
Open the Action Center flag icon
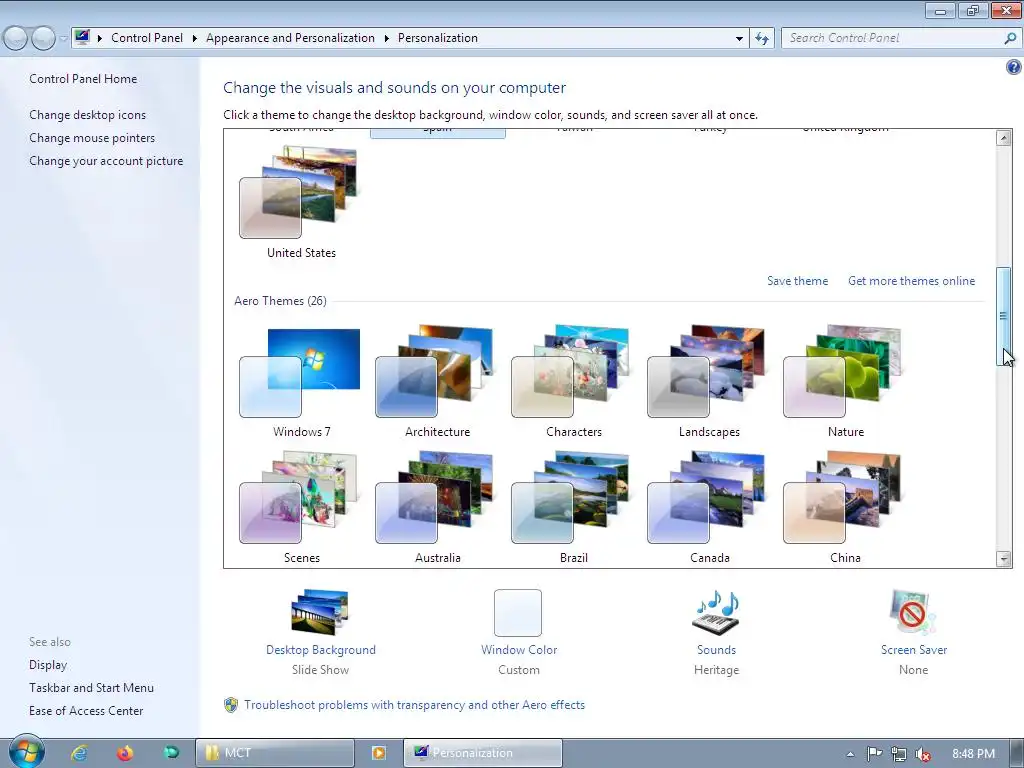[874, 754]
